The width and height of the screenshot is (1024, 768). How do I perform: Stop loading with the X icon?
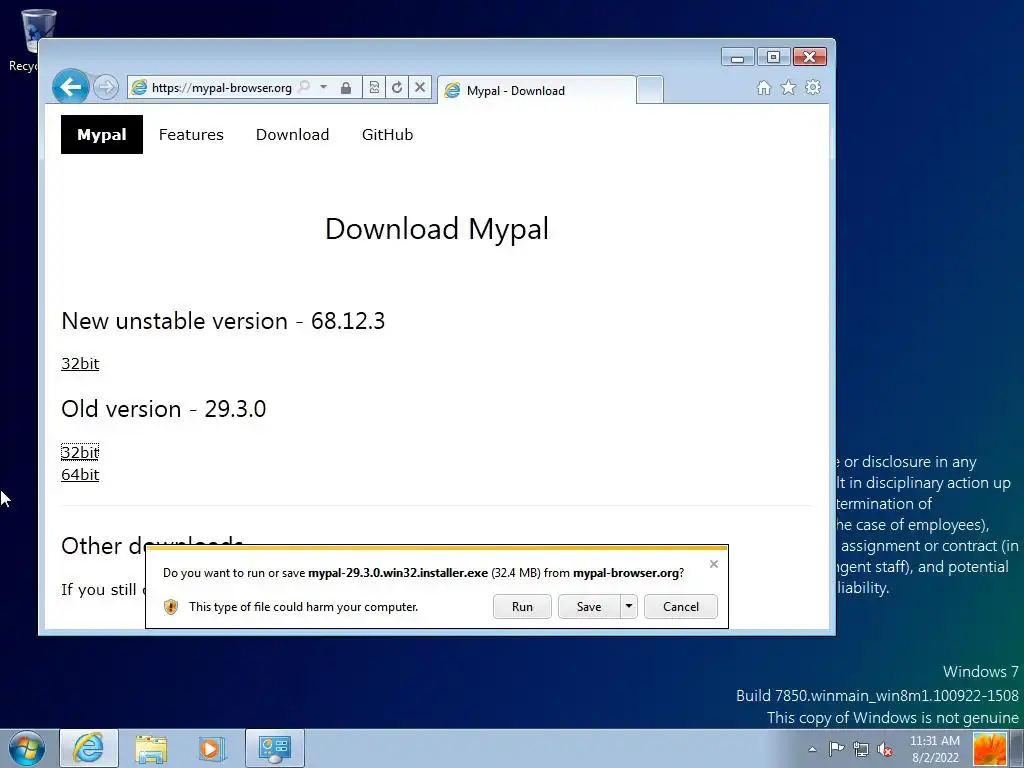[x=420, y=87]
